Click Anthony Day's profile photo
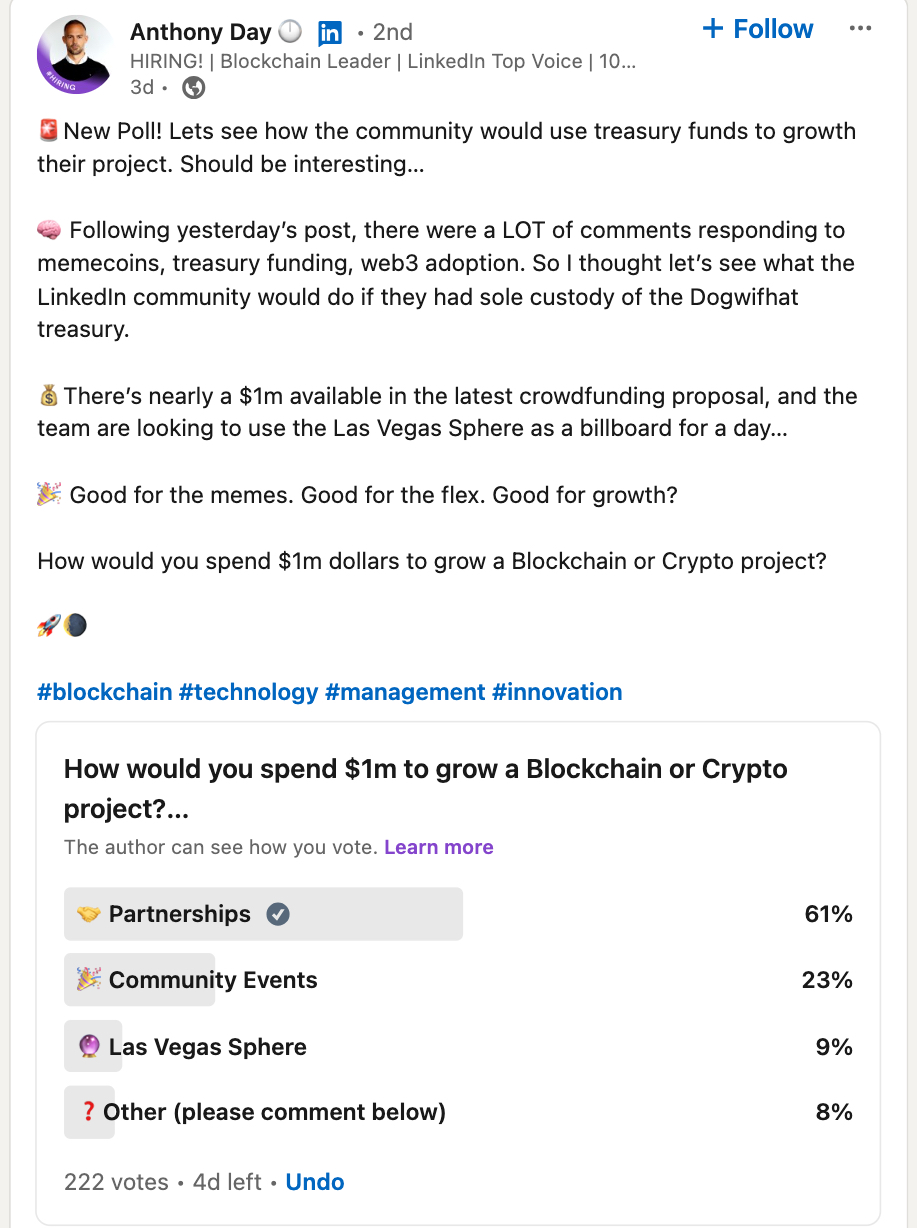Image resolution: width=917 pixels, height=1228 pixels. pos(75,55)
